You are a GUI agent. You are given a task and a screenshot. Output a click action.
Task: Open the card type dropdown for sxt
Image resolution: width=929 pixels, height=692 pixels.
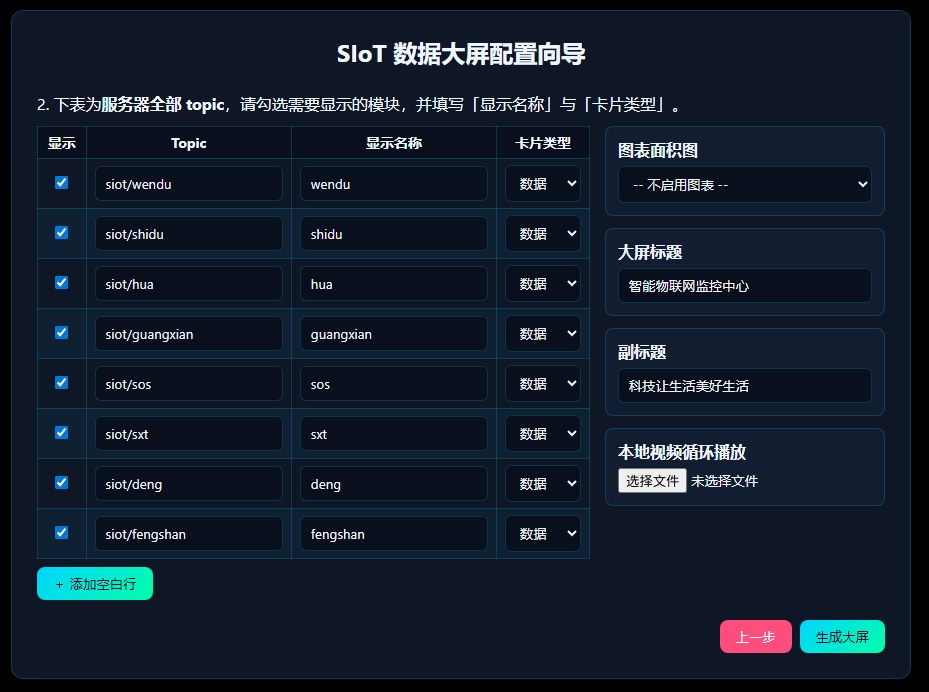[542, 433]
